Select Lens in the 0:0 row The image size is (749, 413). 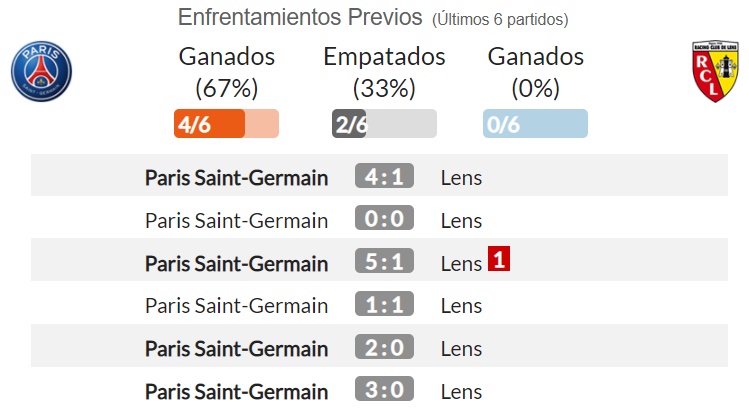(x=461, y=221)
